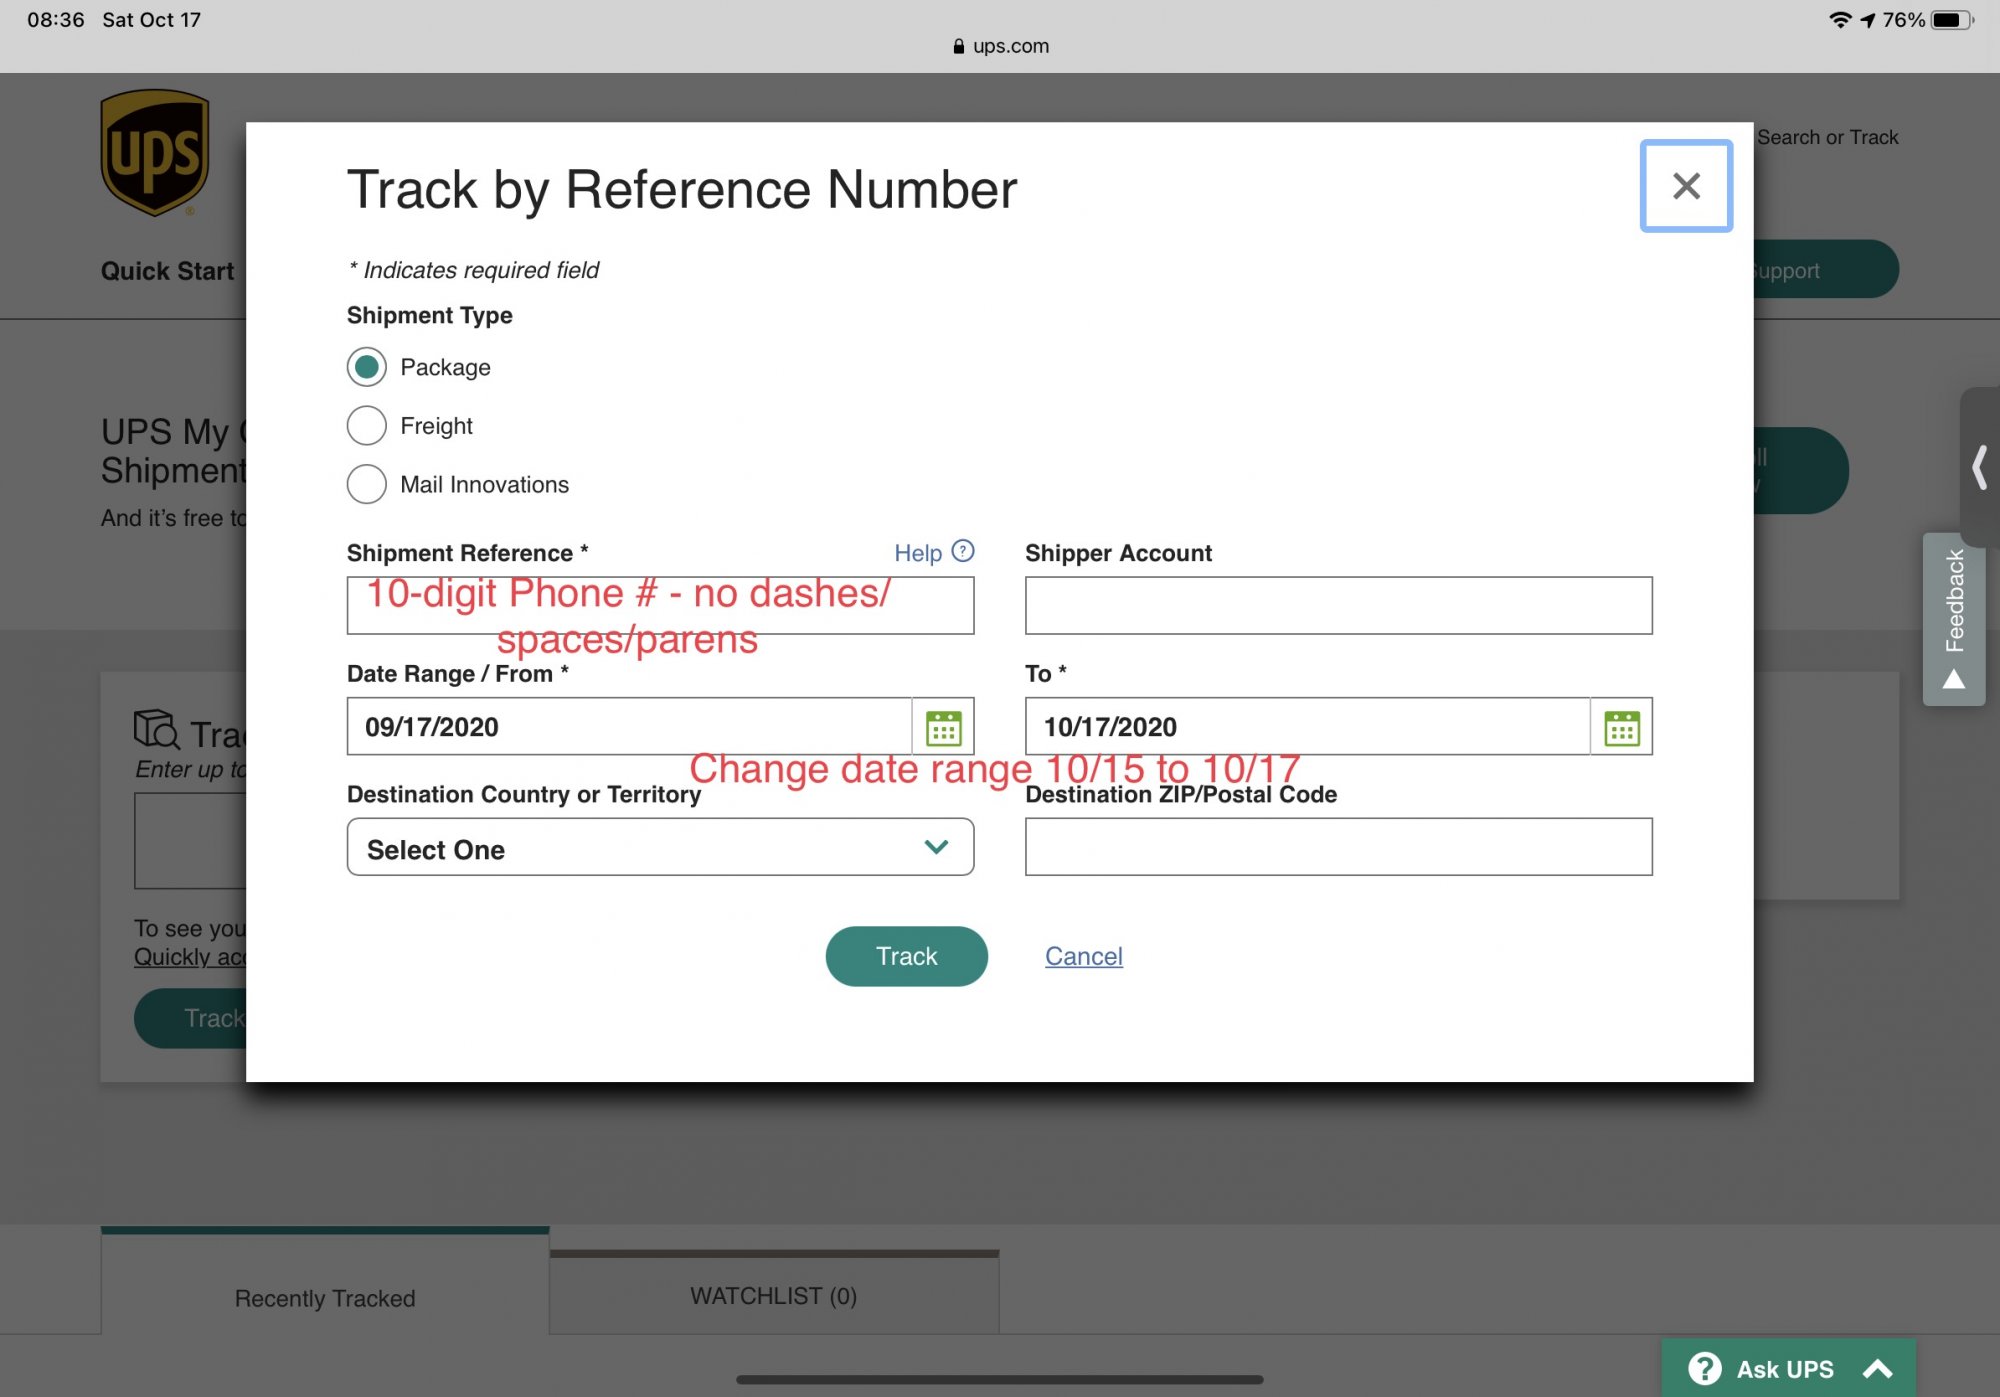Click the Date Range From field

629,727
